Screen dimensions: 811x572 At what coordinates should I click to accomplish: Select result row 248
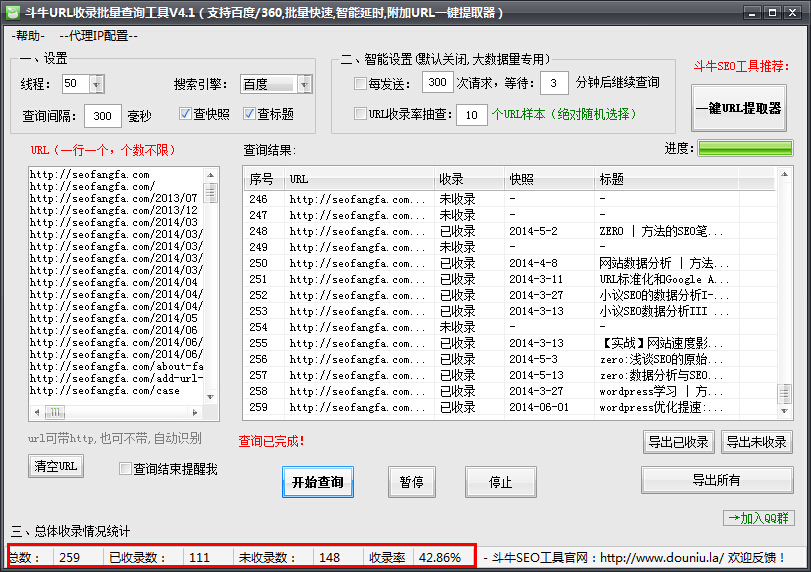[x=510, y=231]
